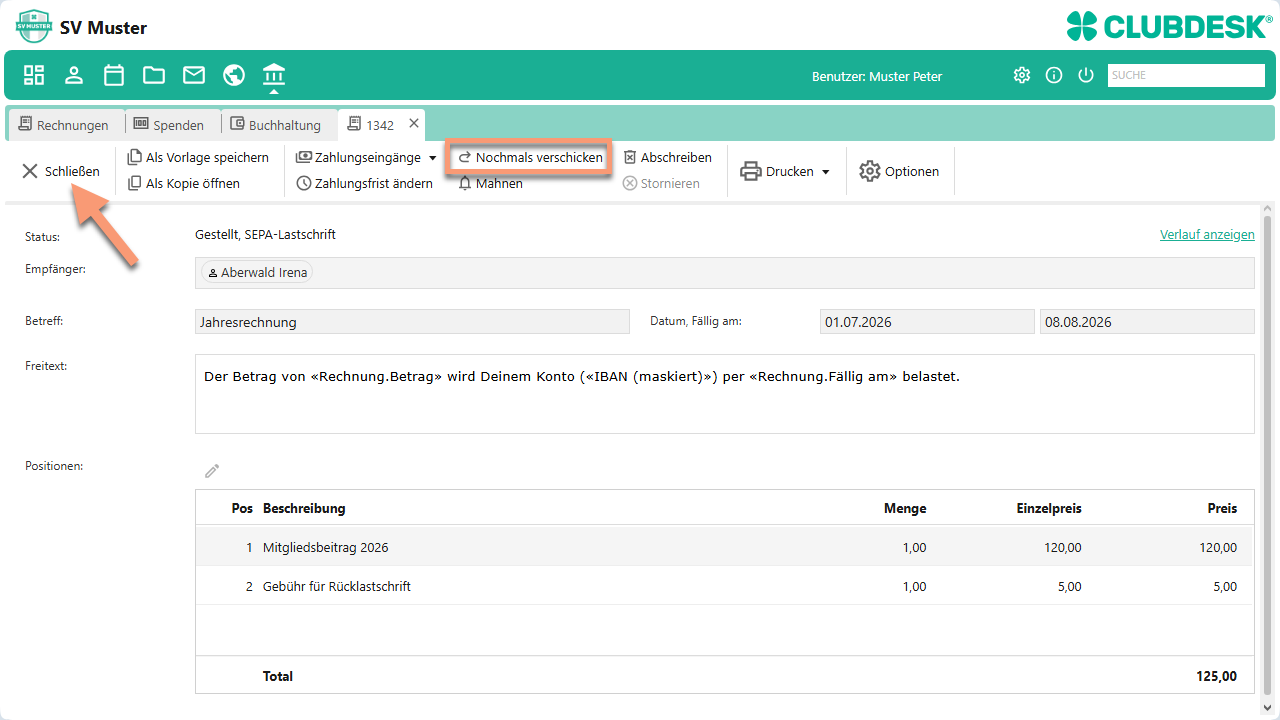Open the website globe icon
1280x720 pixels.
pyautogui.click(x=234, y=75)
